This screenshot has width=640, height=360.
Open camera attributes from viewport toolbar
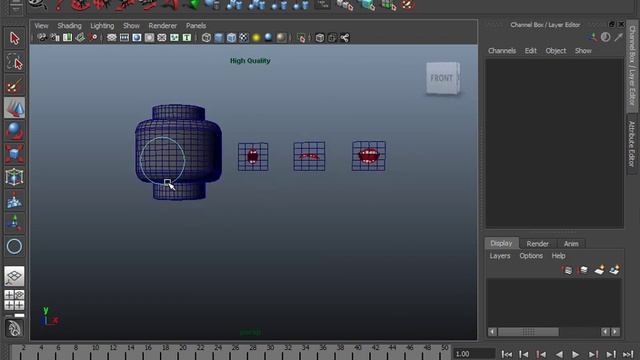pyautogui.click(x=55, y=38)
